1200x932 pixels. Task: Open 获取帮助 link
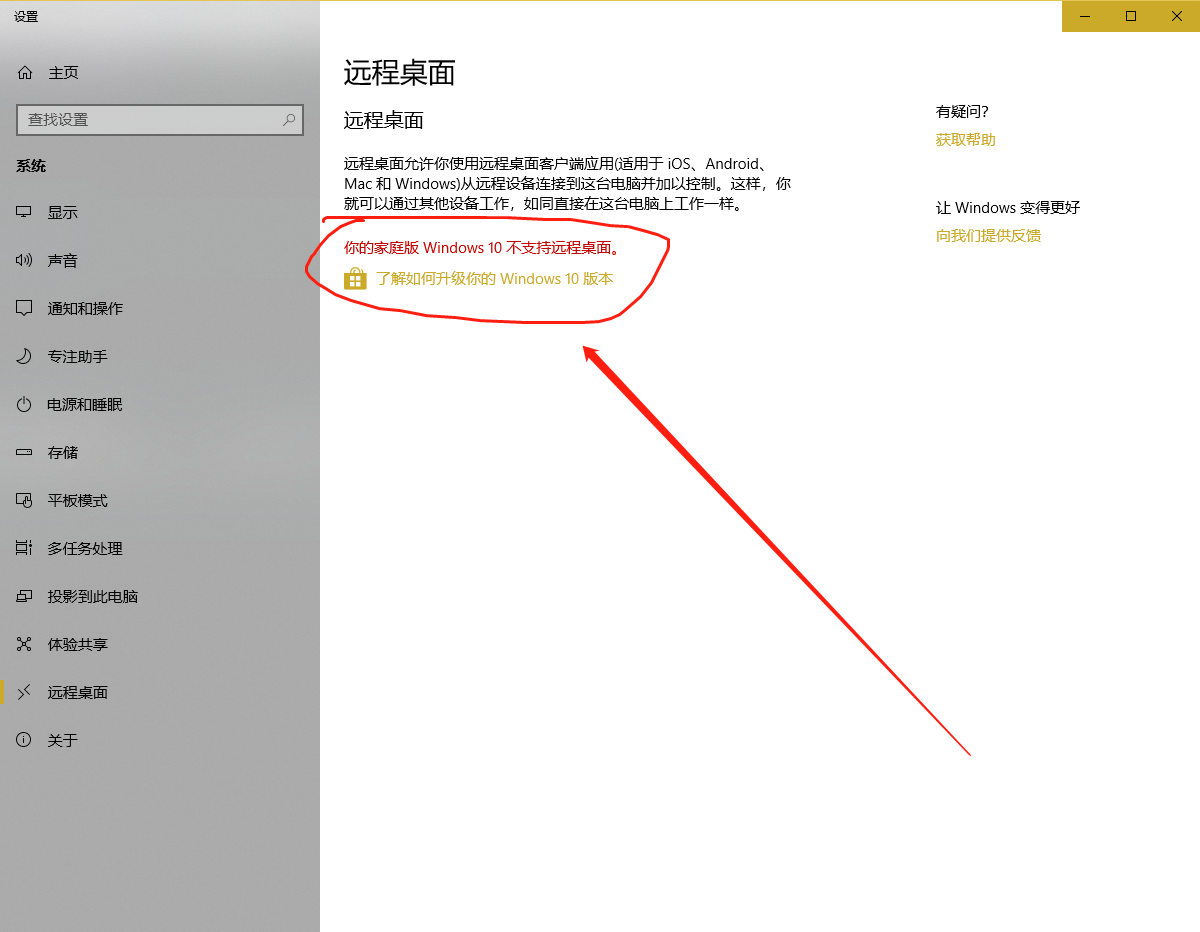[x=966, y=140]
